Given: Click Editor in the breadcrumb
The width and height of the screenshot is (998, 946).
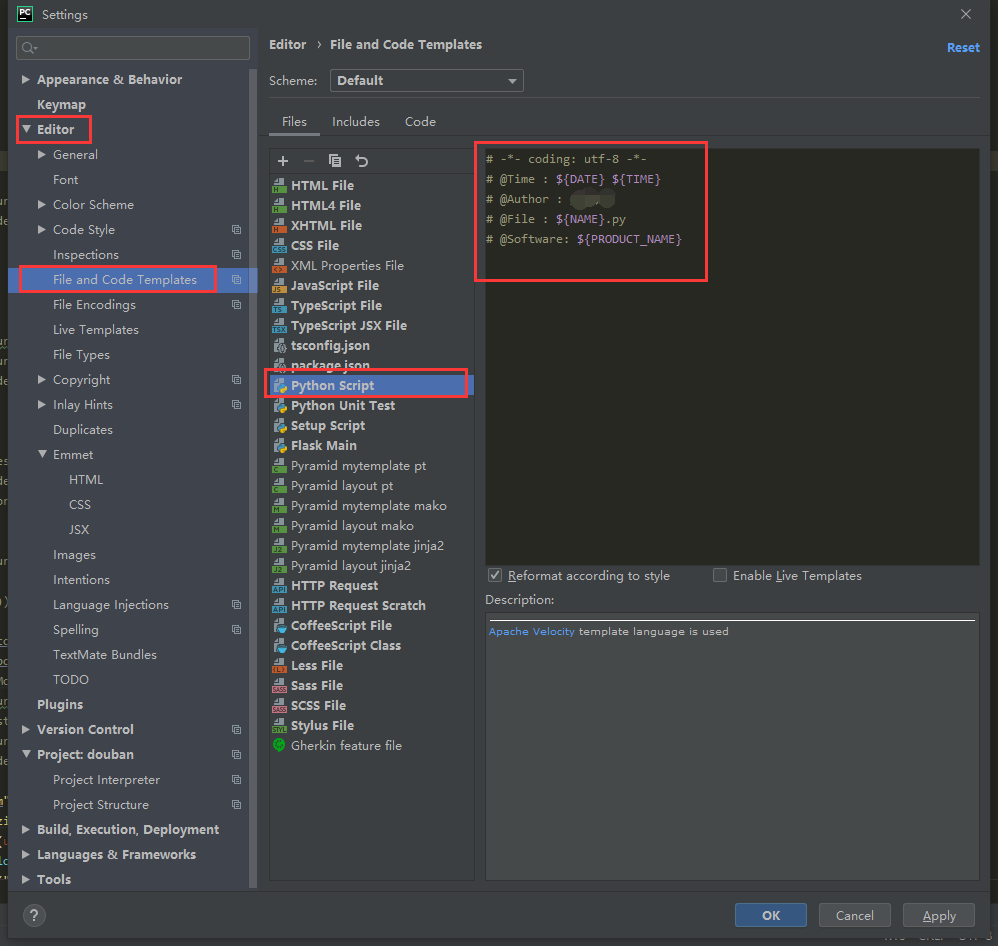Looking at the screenshot, I should pyautogui.click(x=287, y=45).
